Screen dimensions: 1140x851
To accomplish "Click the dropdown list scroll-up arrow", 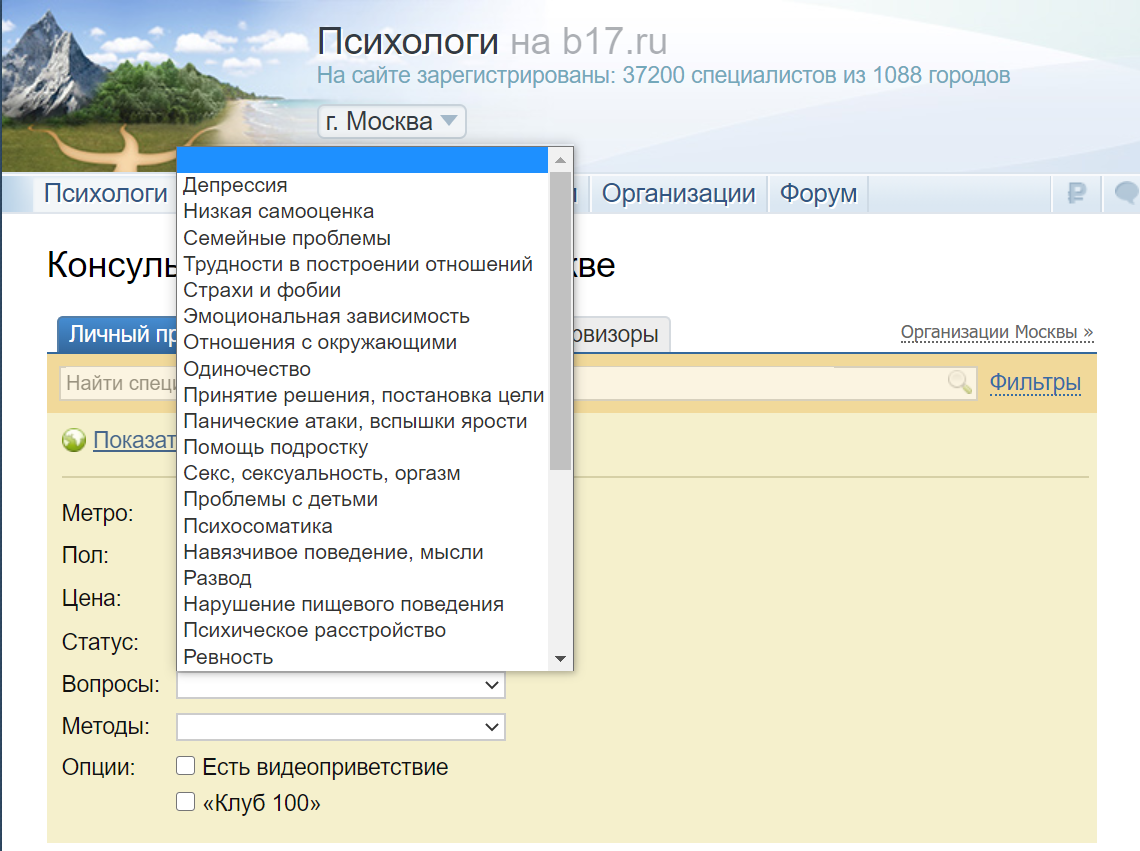I will pos(560,160).
